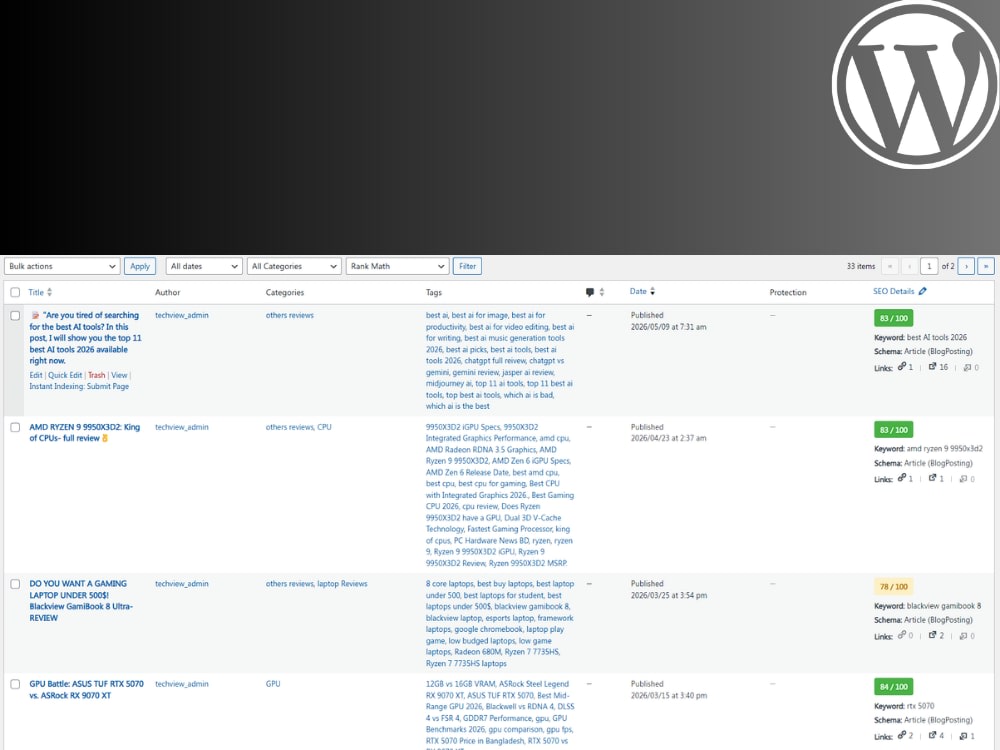Click the internal links icon in AMD Ryzen row

902,478
